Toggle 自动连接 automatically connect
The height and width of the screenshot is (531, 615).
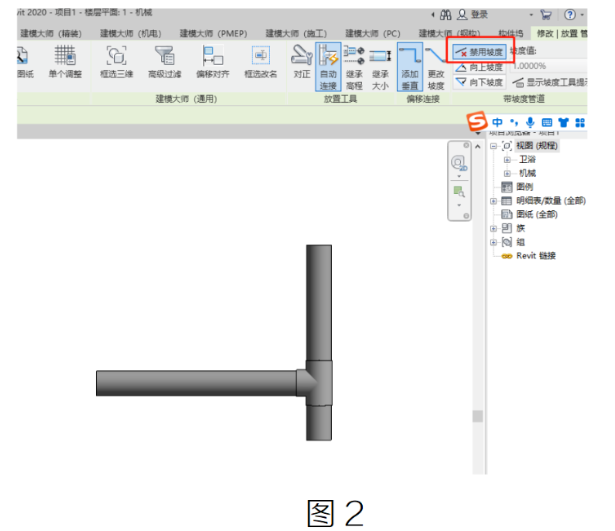point(328,67)
